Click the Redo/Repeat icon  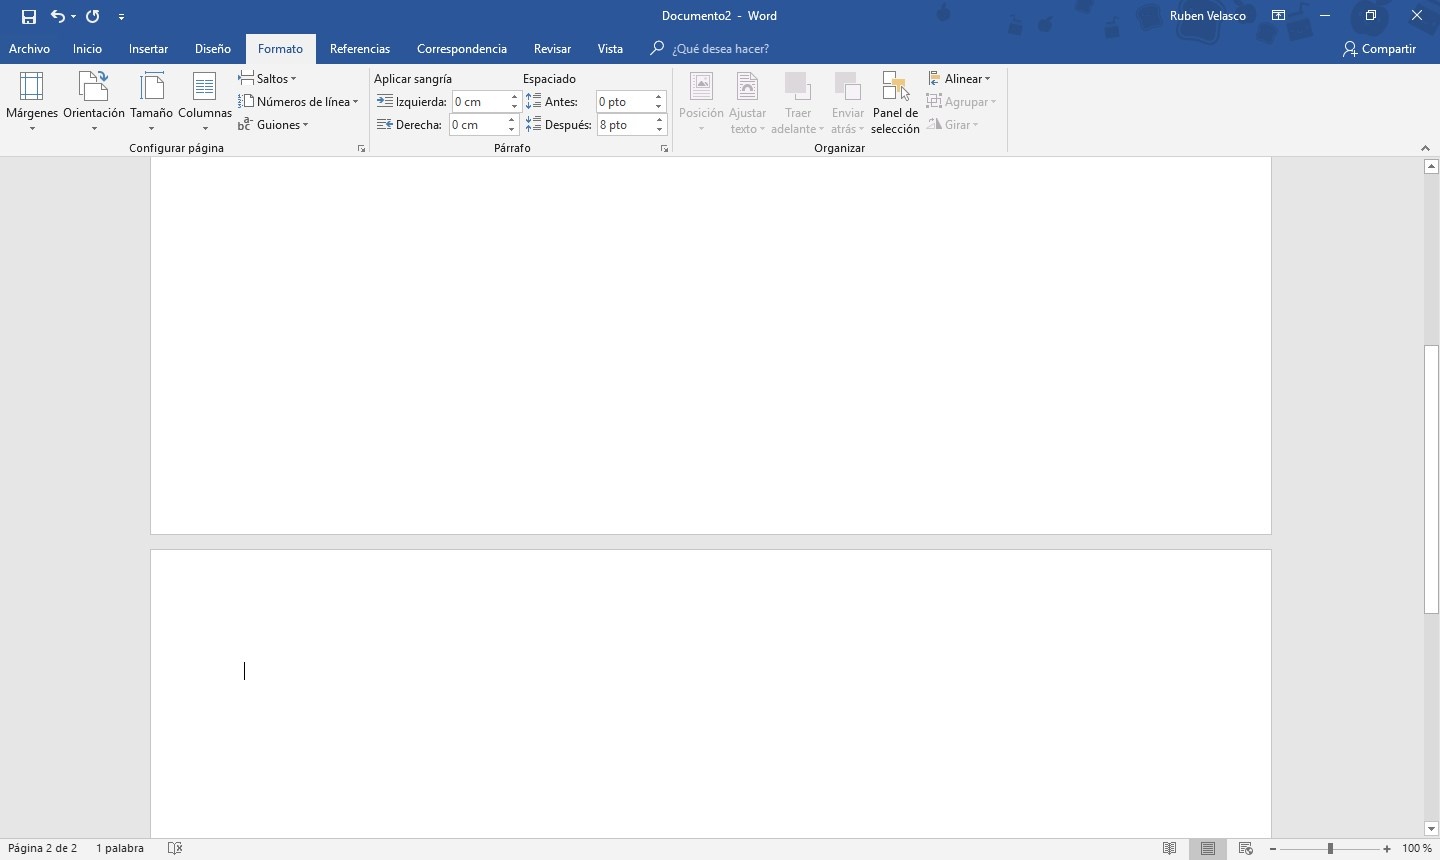[x=93, y=16]
